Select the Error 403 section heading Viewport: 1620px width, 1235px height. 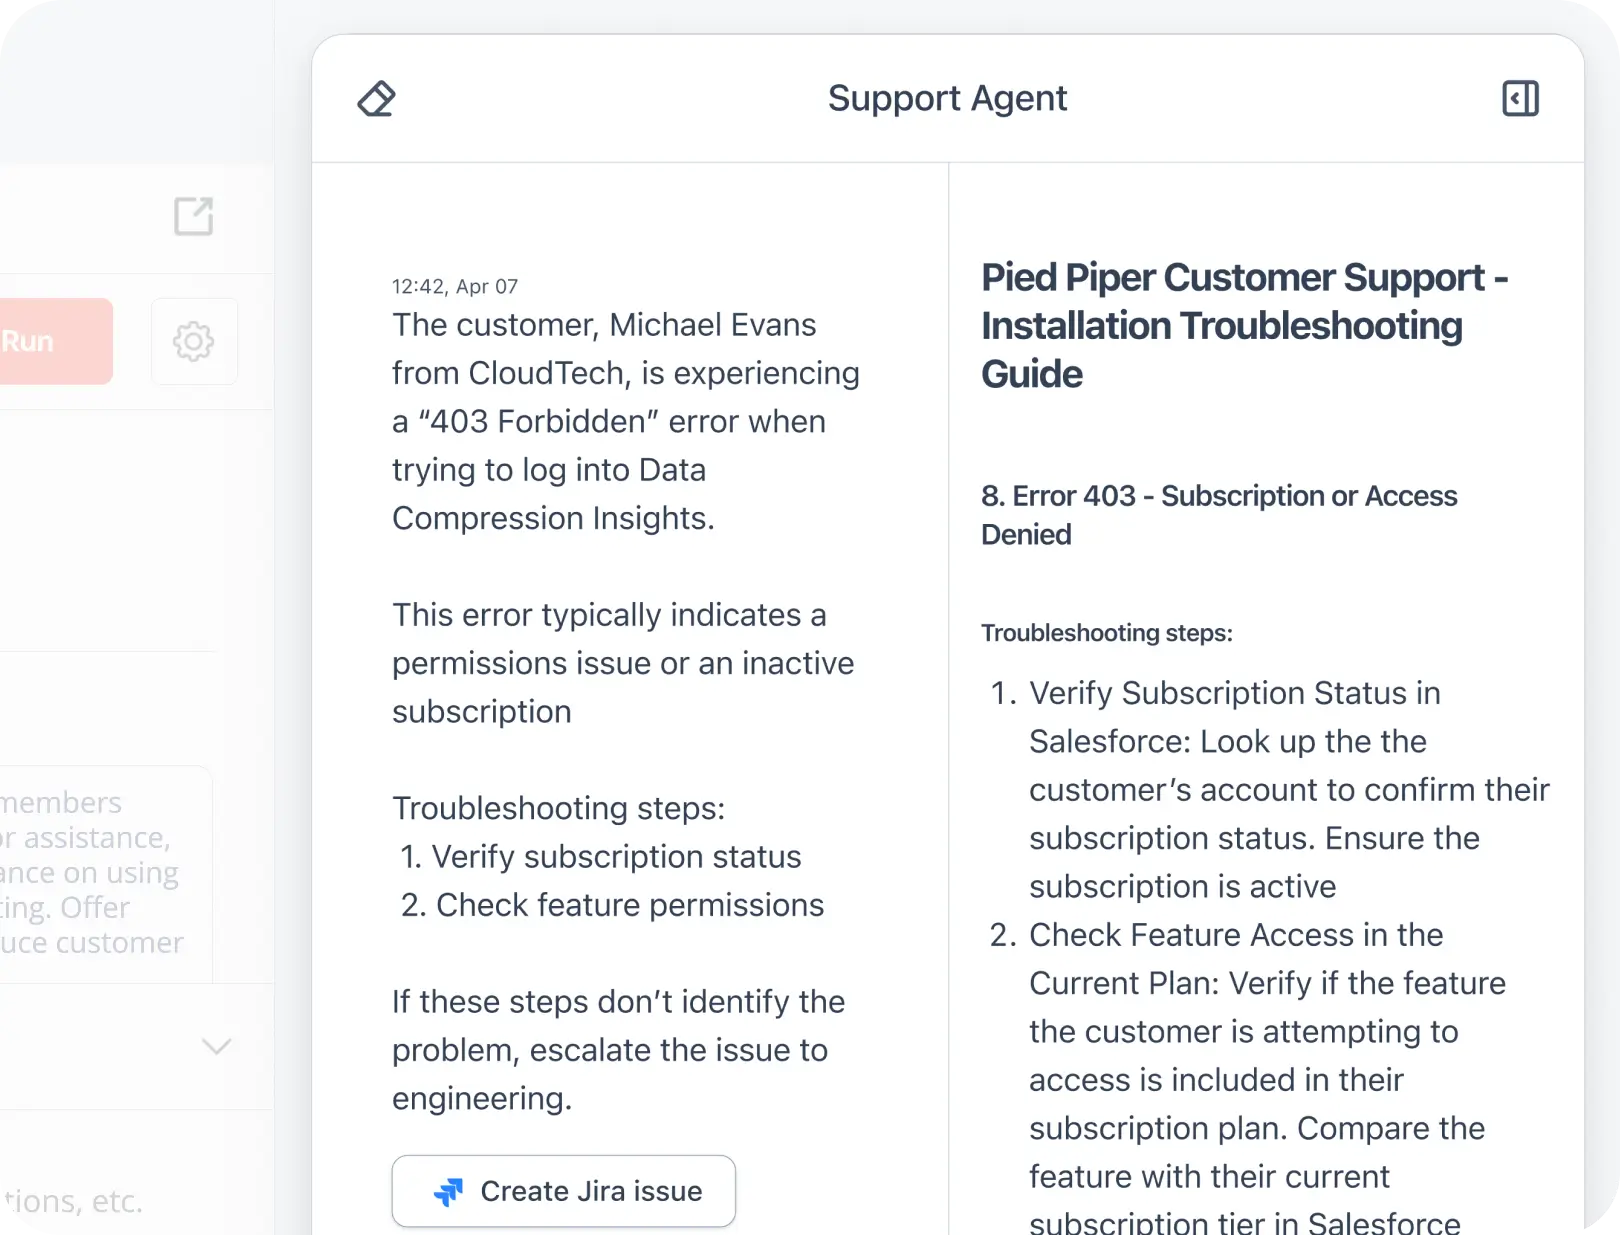(1219, 514)
